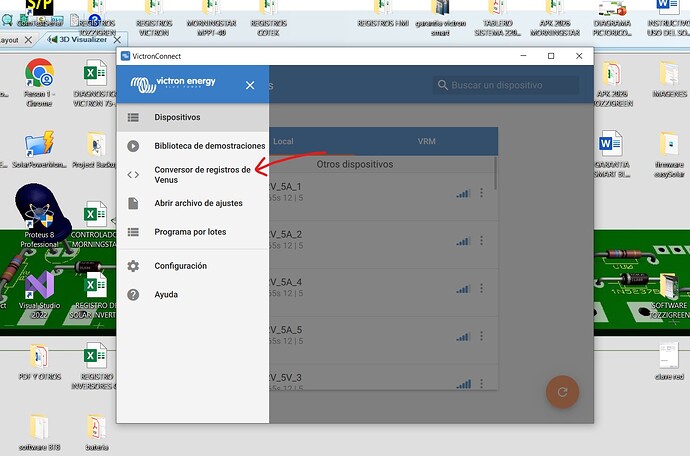Viewport: 690px width, 456px height.
Task: Click the Buscar un dispositivo search field
Action: click(506, 85)
